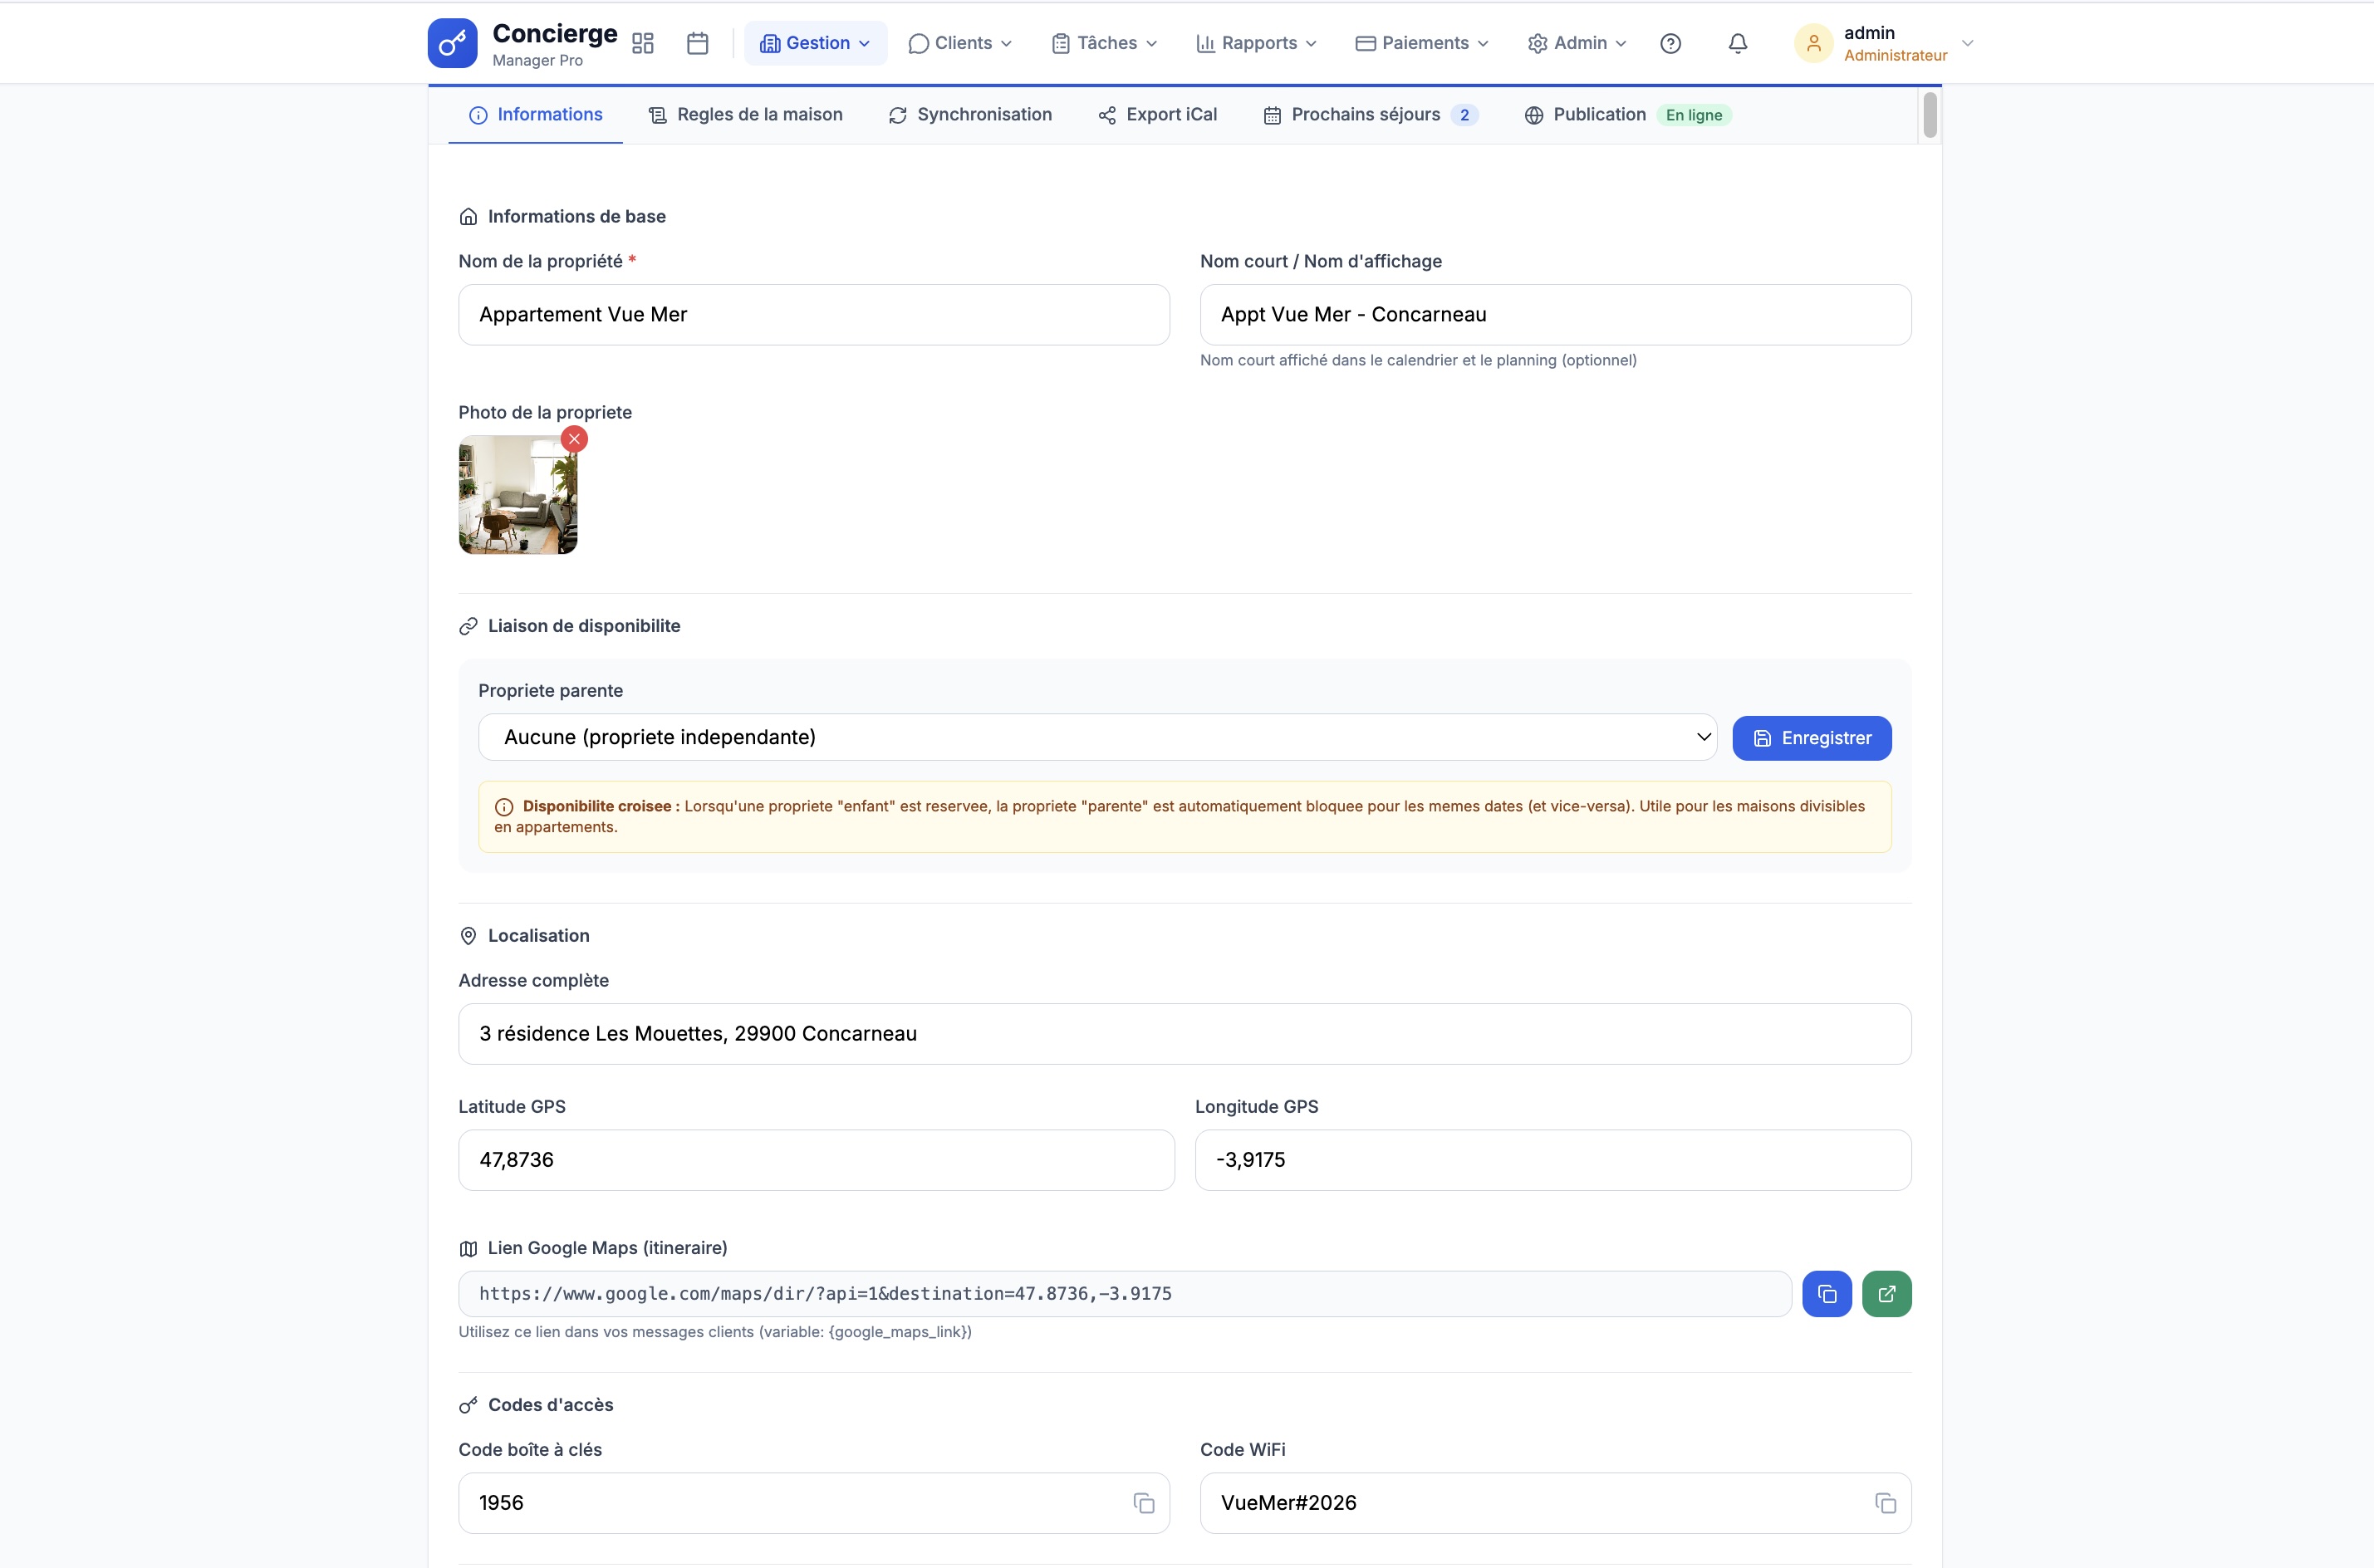Viewport: 2374px width, 1568px height.
Task: Click the help question mark icon
Action: pyautogui.click(x=1670, y=43)
